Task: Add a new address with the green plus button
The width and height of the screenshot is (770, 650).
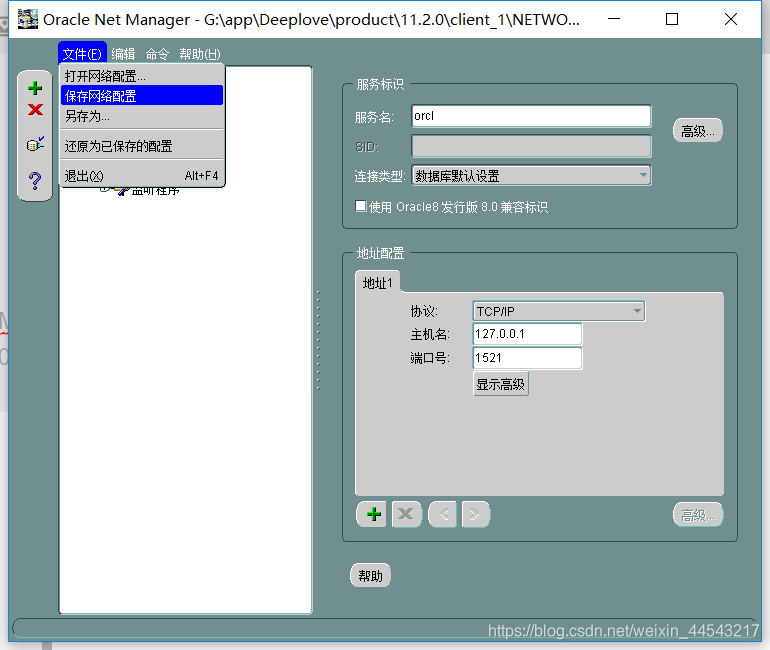Action: click(x=374, y=514)
